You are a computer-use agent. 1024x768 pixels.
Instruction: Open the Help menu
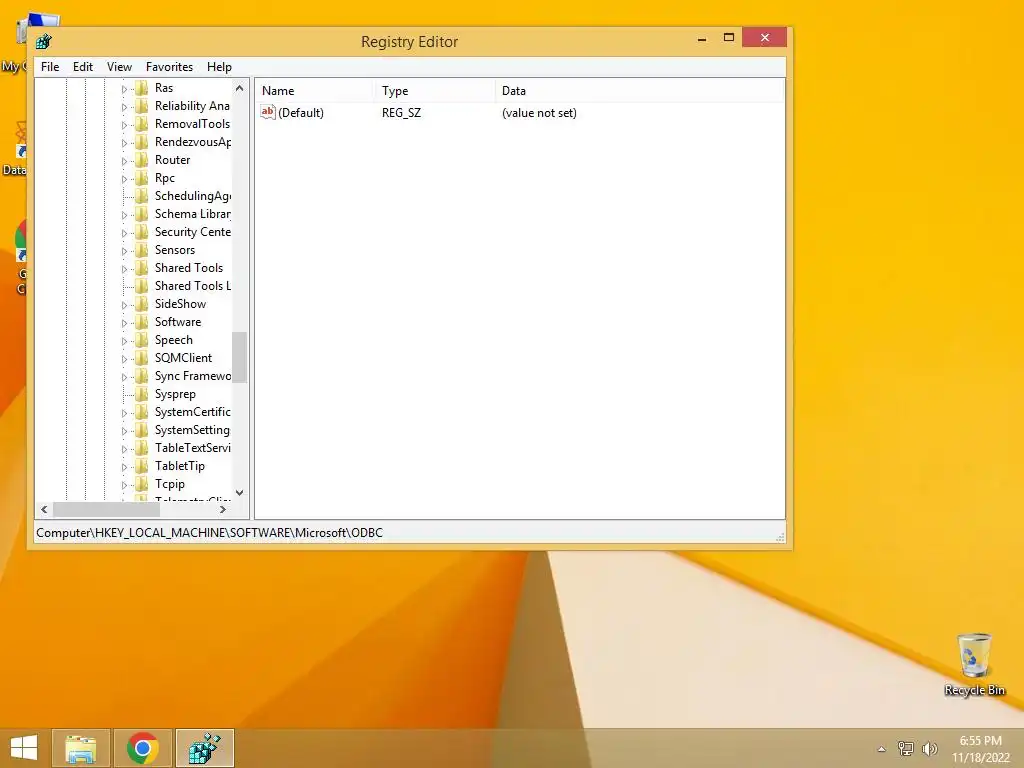click(x=219, y=67)
